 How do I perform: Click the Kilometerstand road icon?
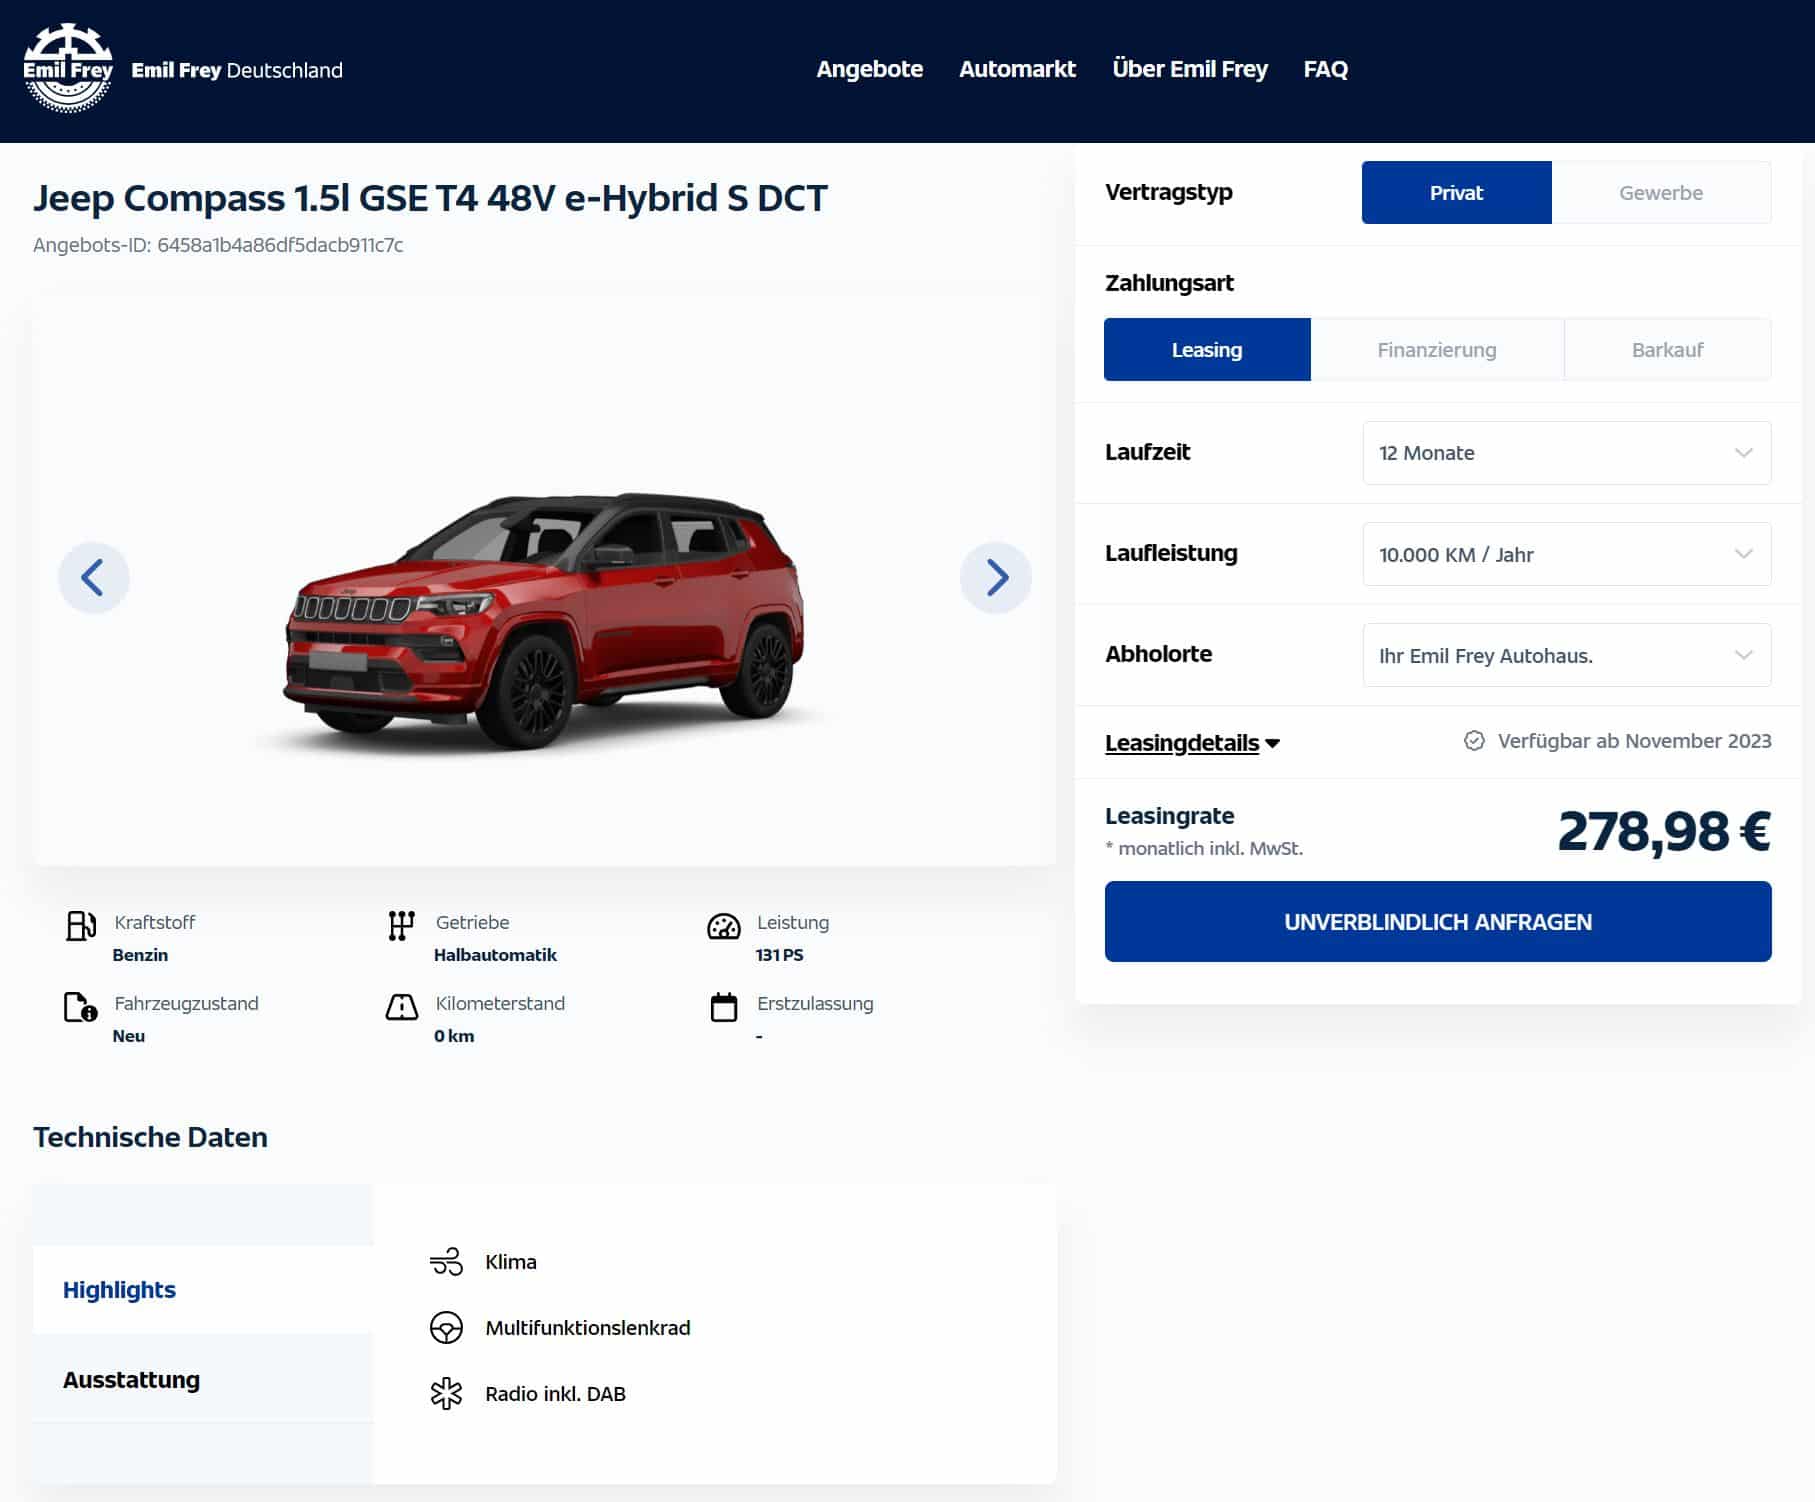[402, 1007]
